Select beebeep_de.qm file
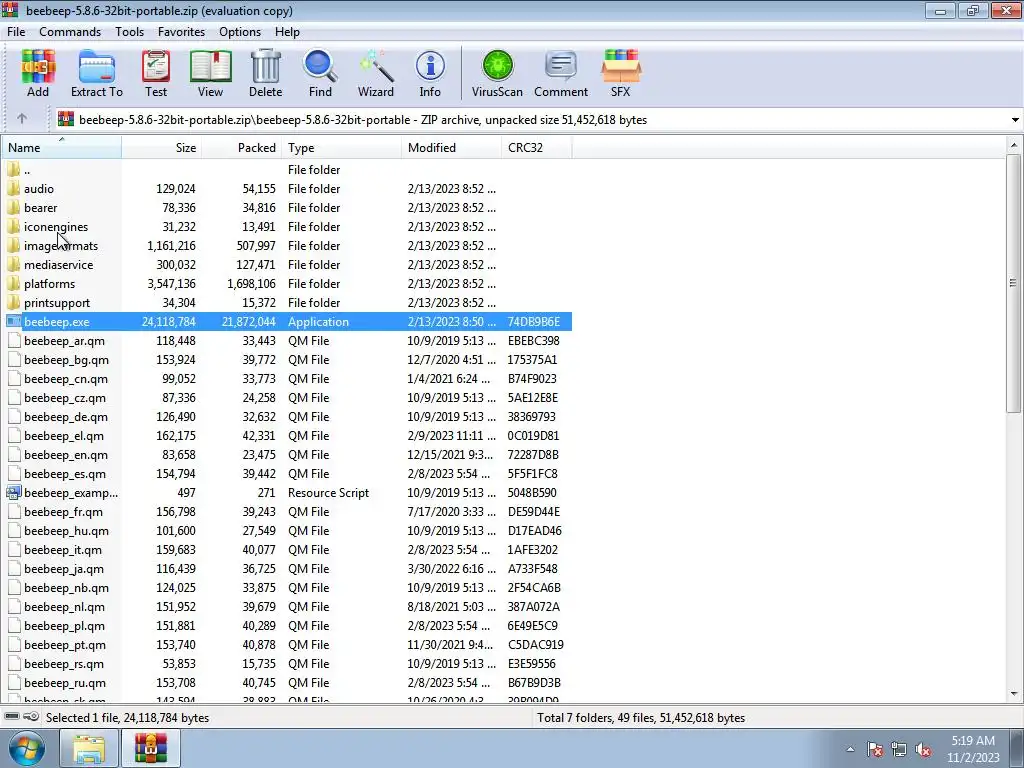The height and width of the screenshot is (768, 1024). point(287,416)
